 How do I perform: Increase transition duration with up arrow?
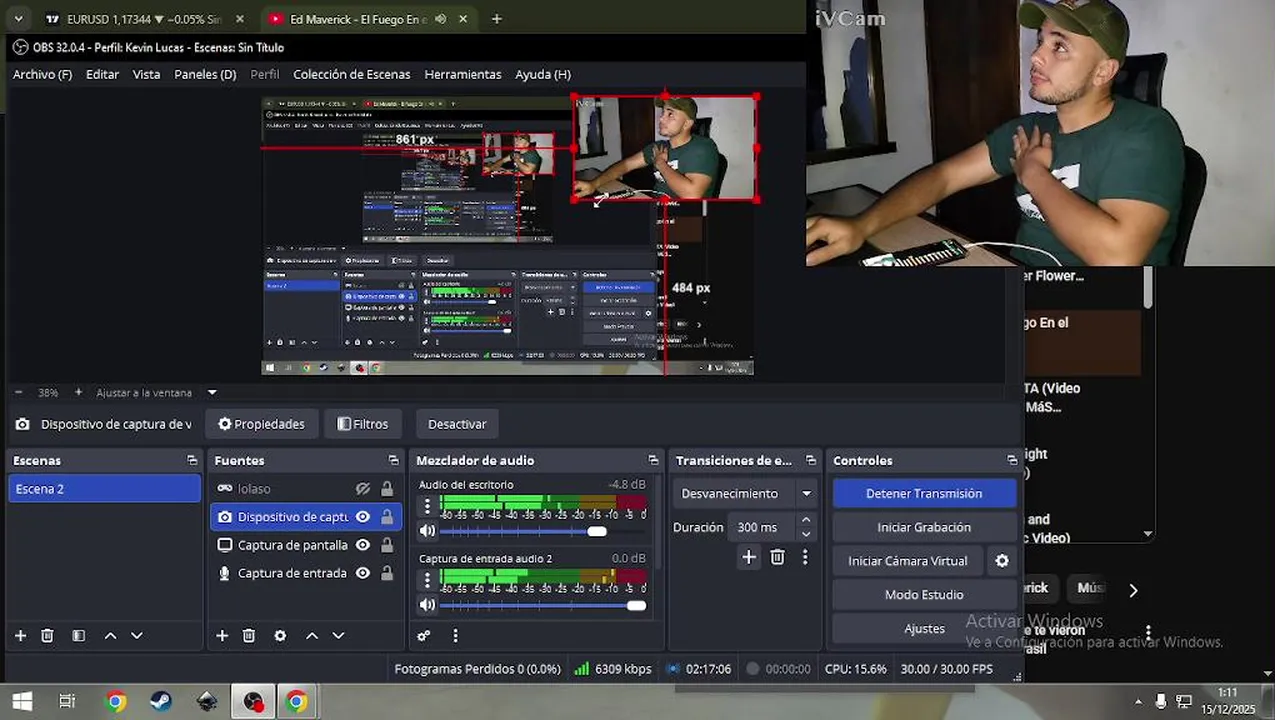806,520
